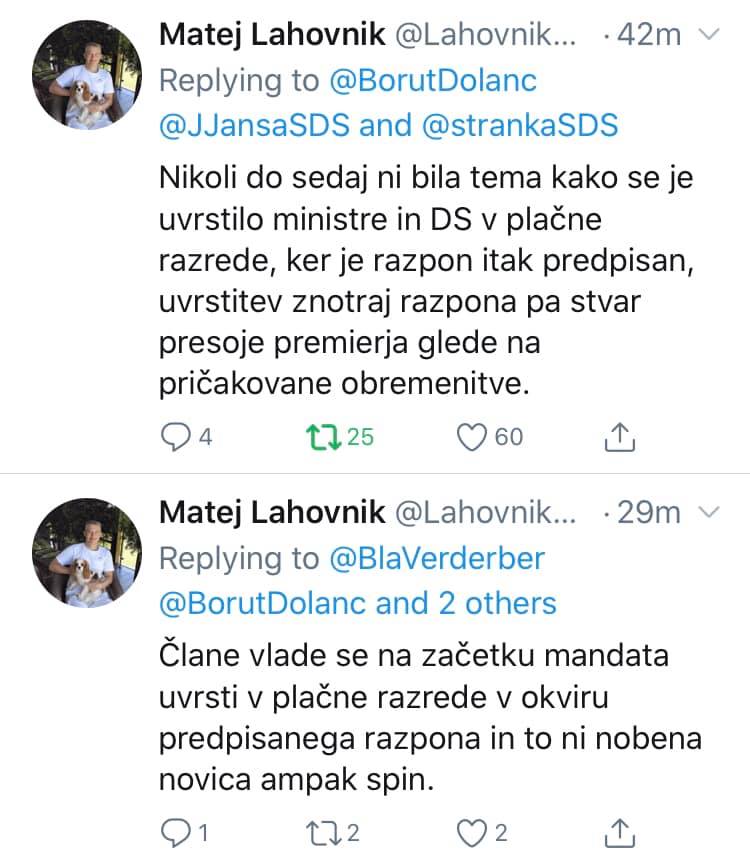Open Matej Lahovnik avatar on second tweet

tap(84, 553)
